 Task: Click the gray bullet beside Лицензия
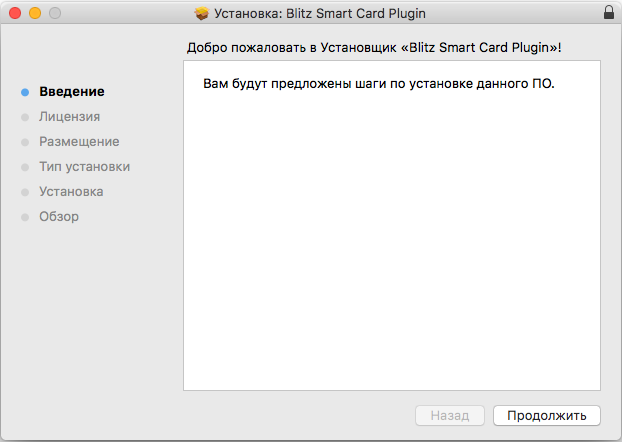point(25,117)
